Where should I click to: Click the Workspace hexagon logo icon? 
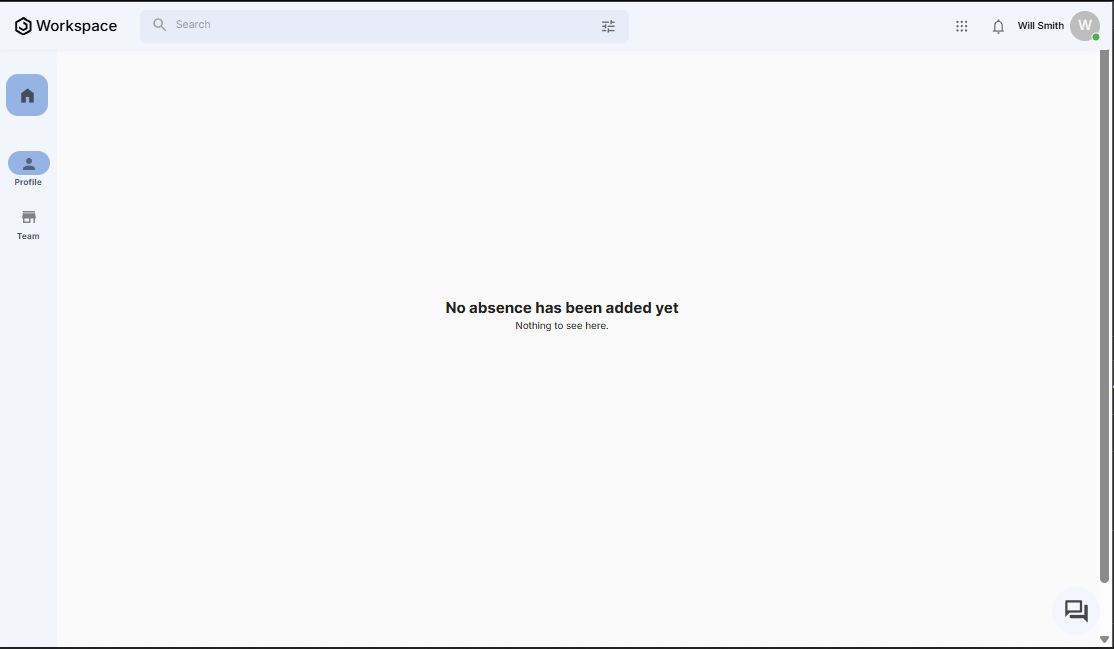click(x=23, y=26)
